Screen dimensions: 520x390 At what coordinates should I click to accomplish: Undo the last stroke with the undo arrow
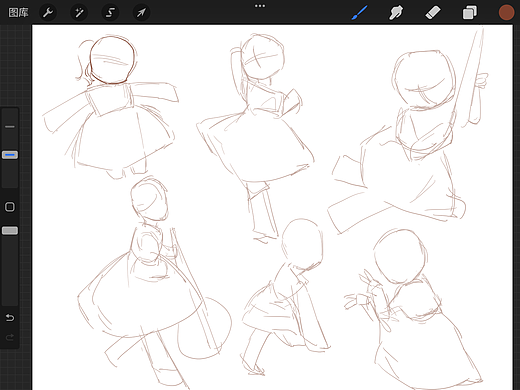click(10, 318)
